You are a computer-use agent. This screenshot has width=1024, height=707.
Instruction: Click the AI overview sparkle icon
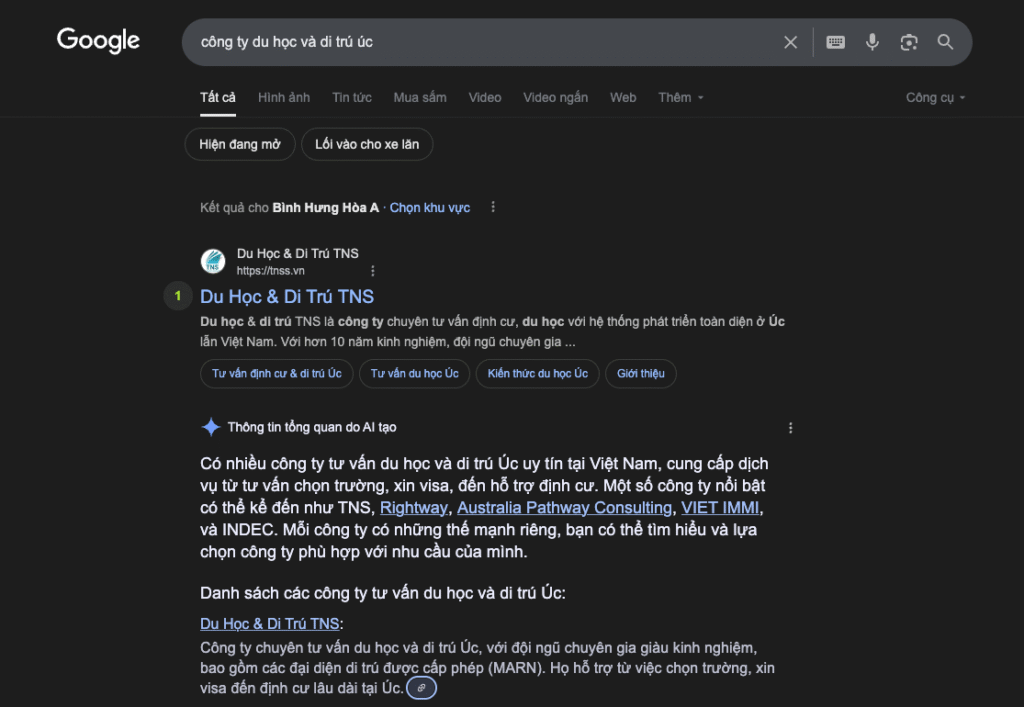pyautogui.click(x=211, y=427)
